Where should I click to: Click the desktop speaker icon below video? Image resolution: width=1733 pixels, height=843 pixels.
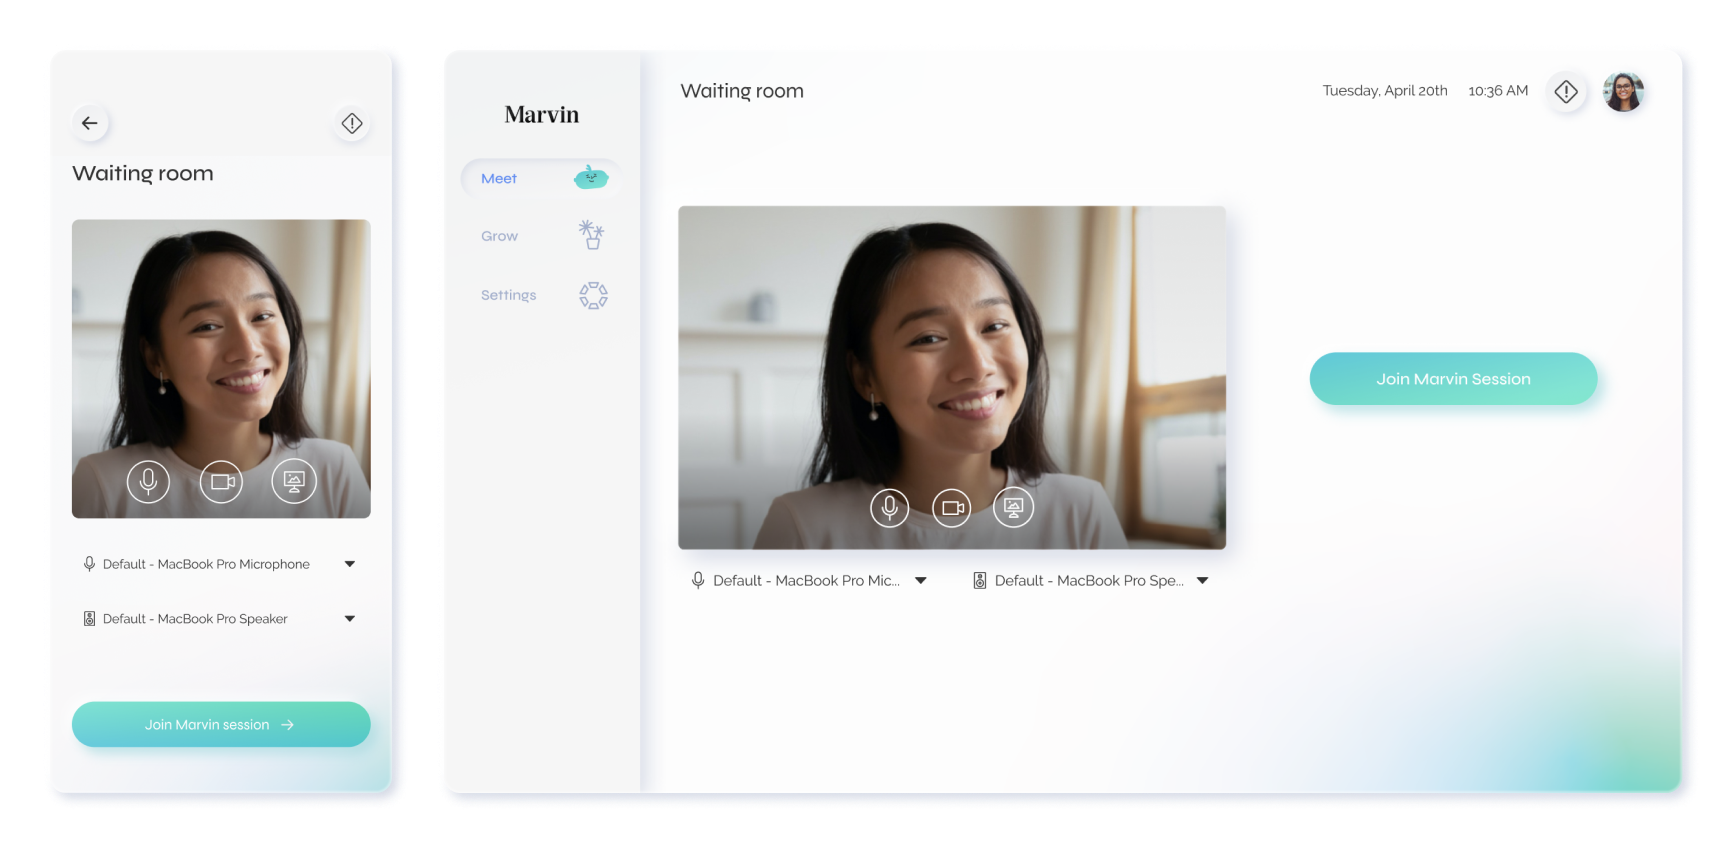pos(980,580)
